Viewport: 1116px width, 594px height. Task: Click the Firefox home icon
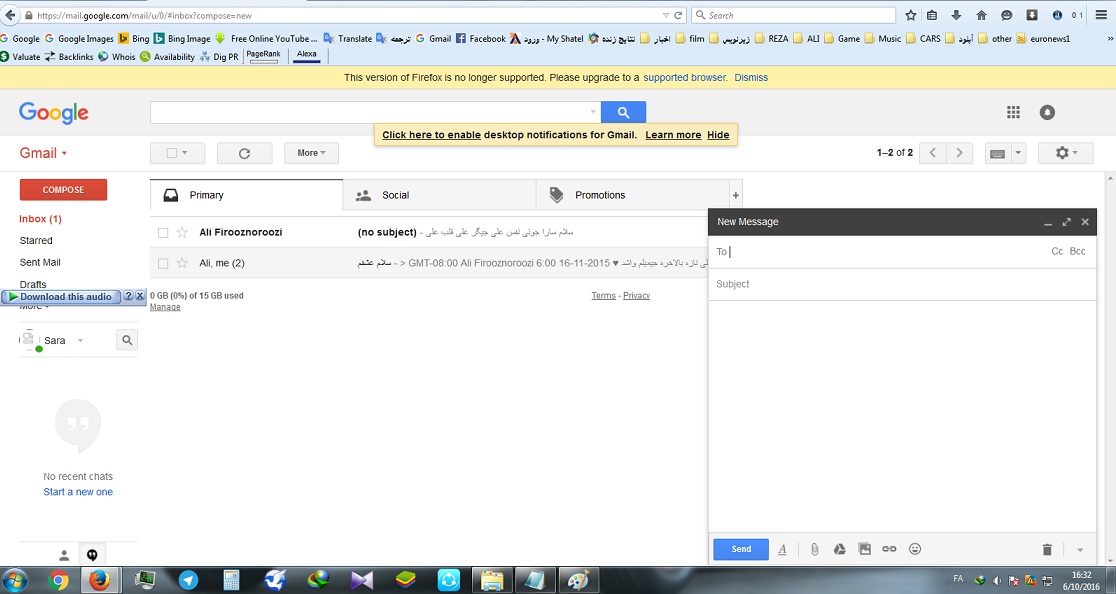[x=981, y=15]
